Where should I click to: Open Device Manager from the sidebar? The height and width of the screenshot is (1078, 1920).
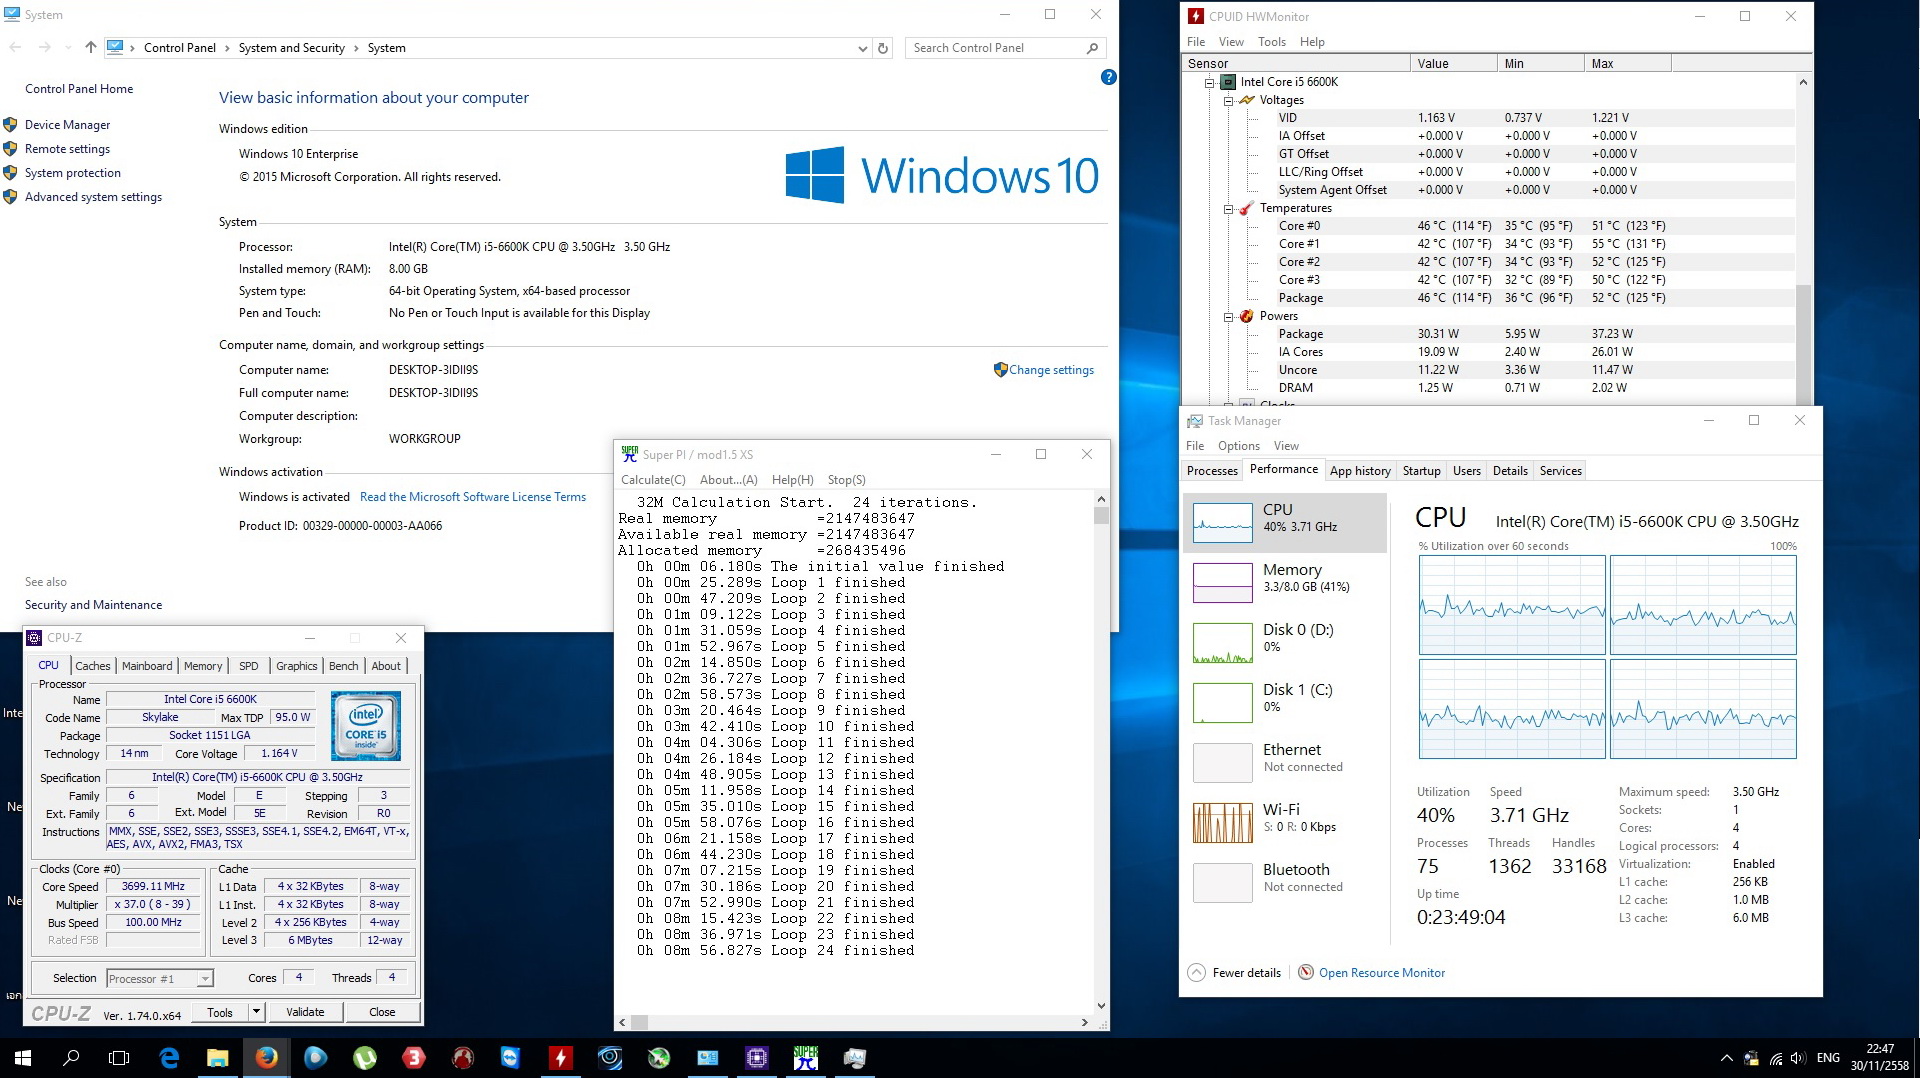pos(67,125)
